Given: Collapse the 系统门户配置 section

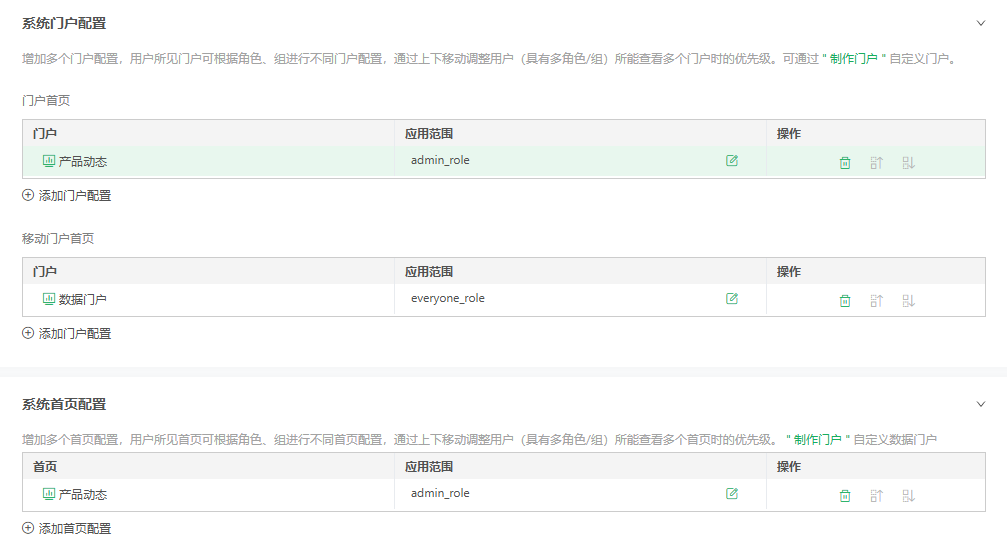Looking at the screenshot, I should (x=981, y=23).
